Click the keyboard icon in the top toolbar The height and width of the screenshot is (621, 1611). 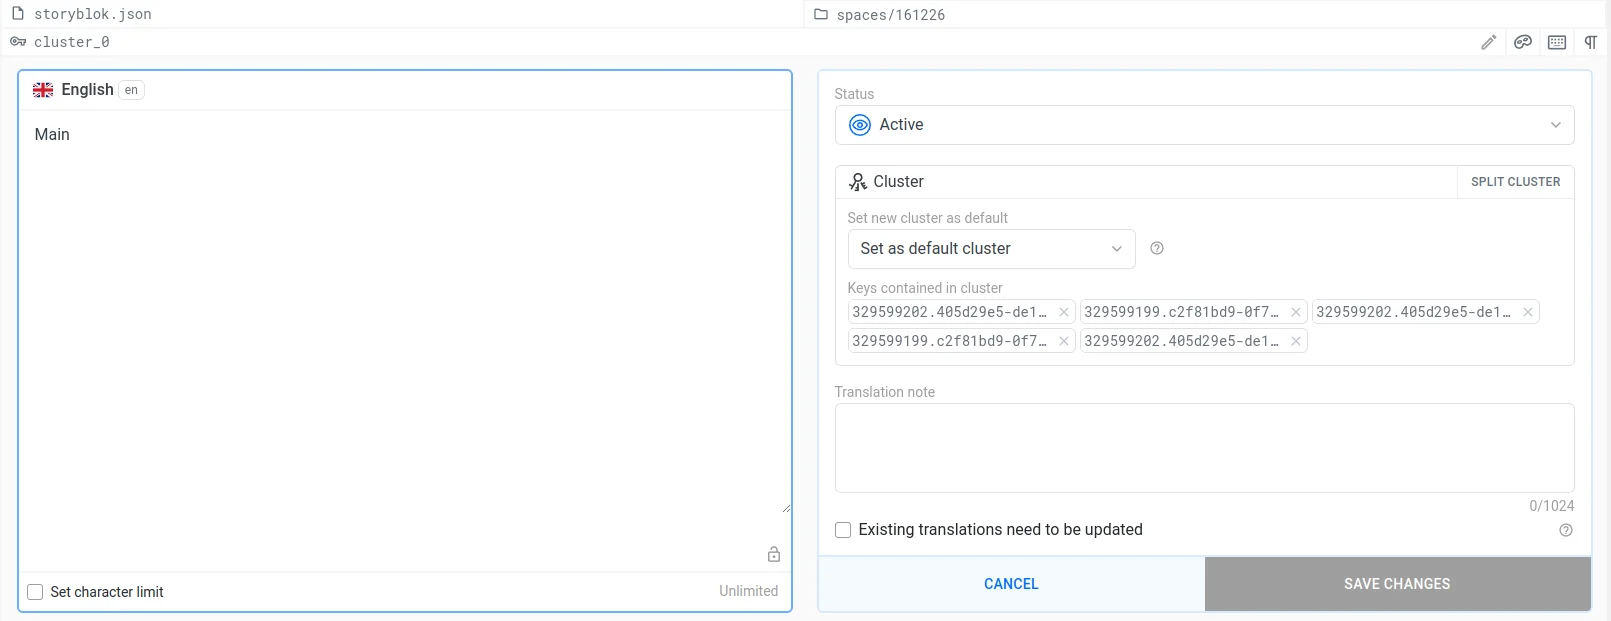[1556, 42]
